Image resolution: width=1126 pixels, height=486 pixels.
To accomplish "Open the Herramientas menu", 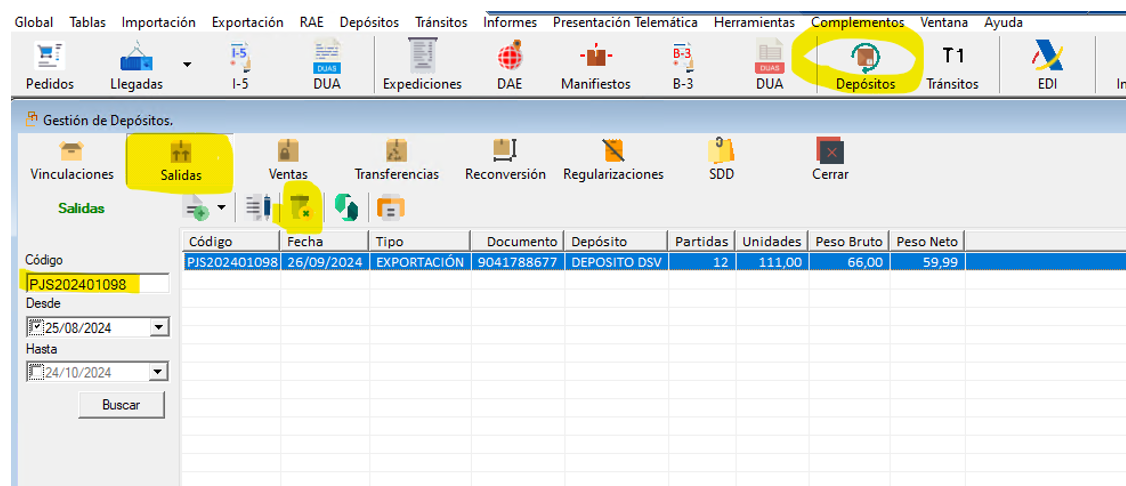I will click(754, 22).
